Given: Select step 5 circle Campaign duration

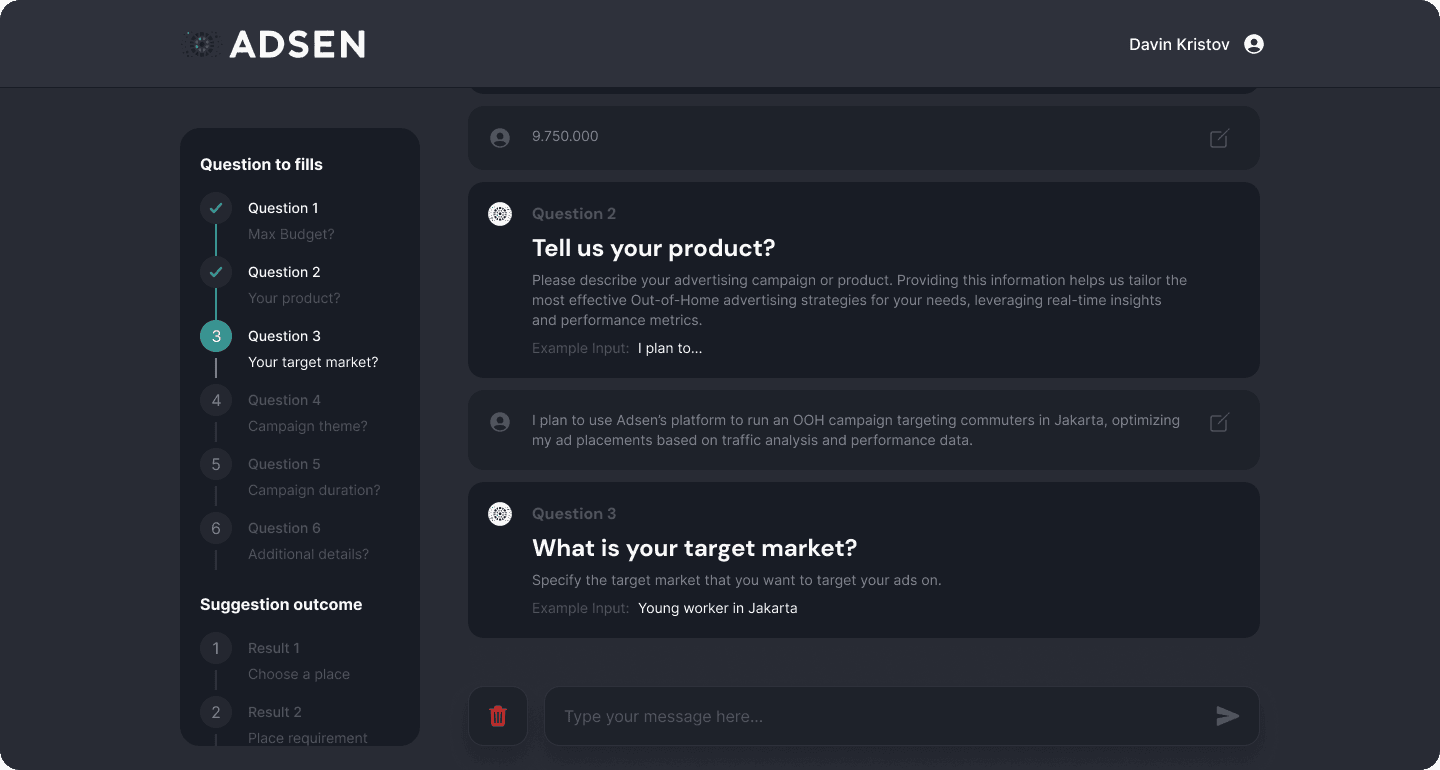Looking at the screenshot, I should 216,464.
